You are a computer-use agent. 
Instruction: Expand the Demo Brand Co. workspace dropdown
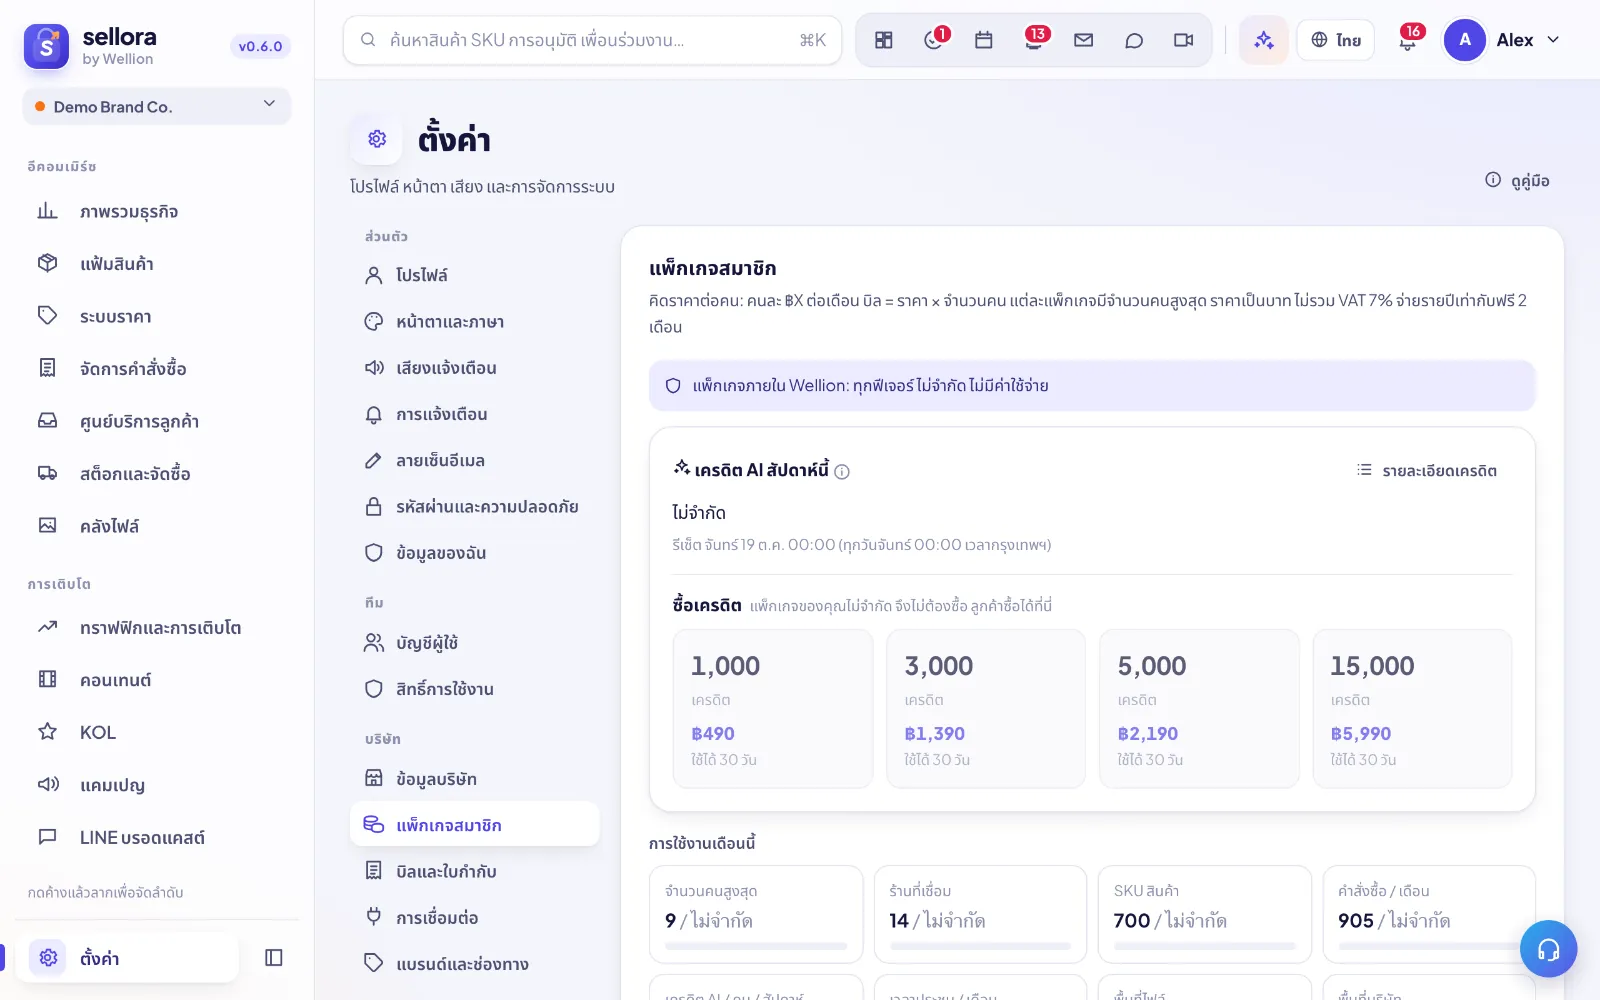tap(157, 106)
